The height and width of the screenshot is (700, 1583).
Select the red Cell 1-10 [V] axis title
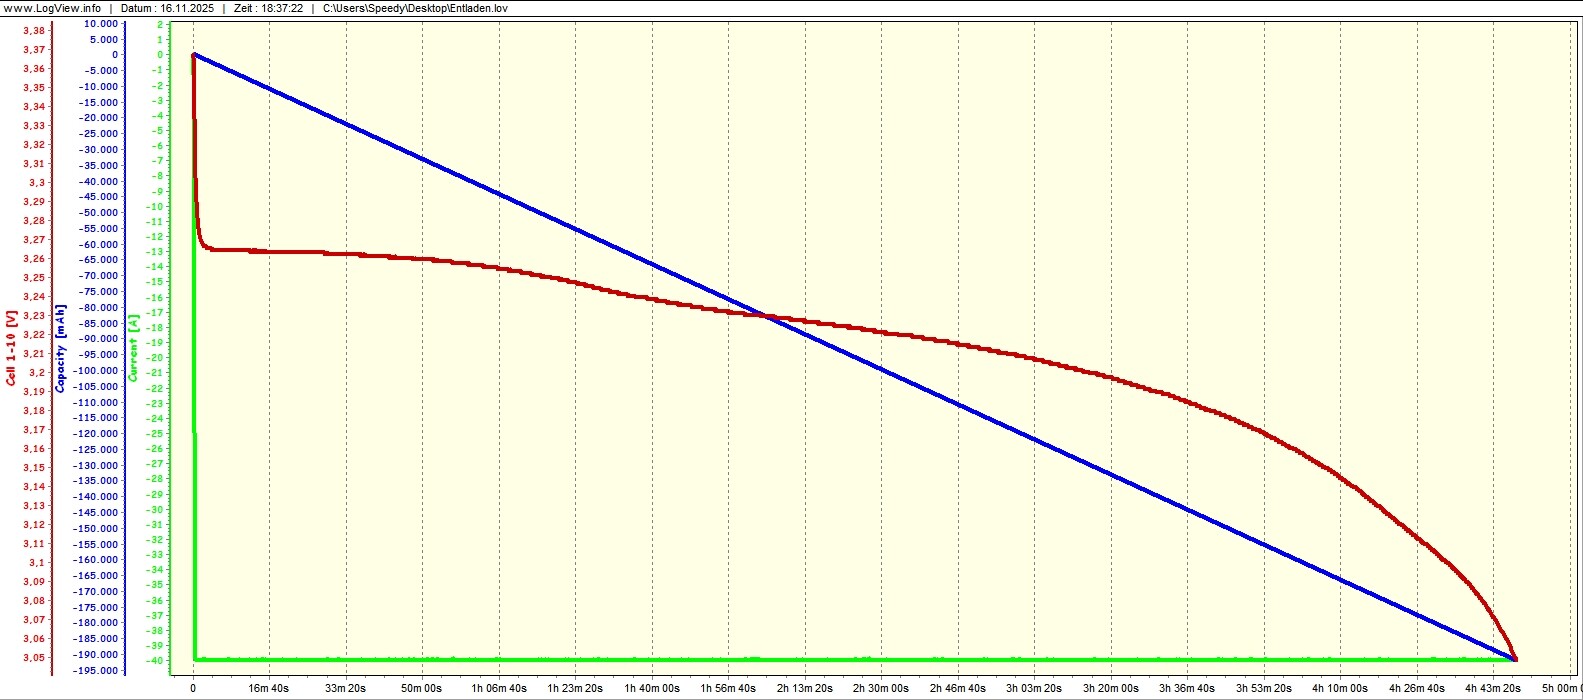pos(11,347)
